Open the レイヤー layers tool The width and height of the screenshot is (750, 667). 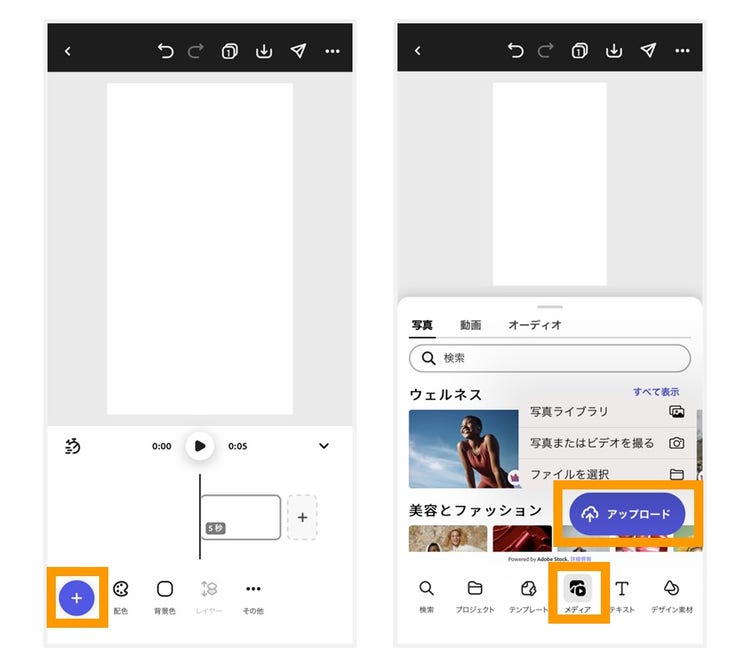pos(209,597)
